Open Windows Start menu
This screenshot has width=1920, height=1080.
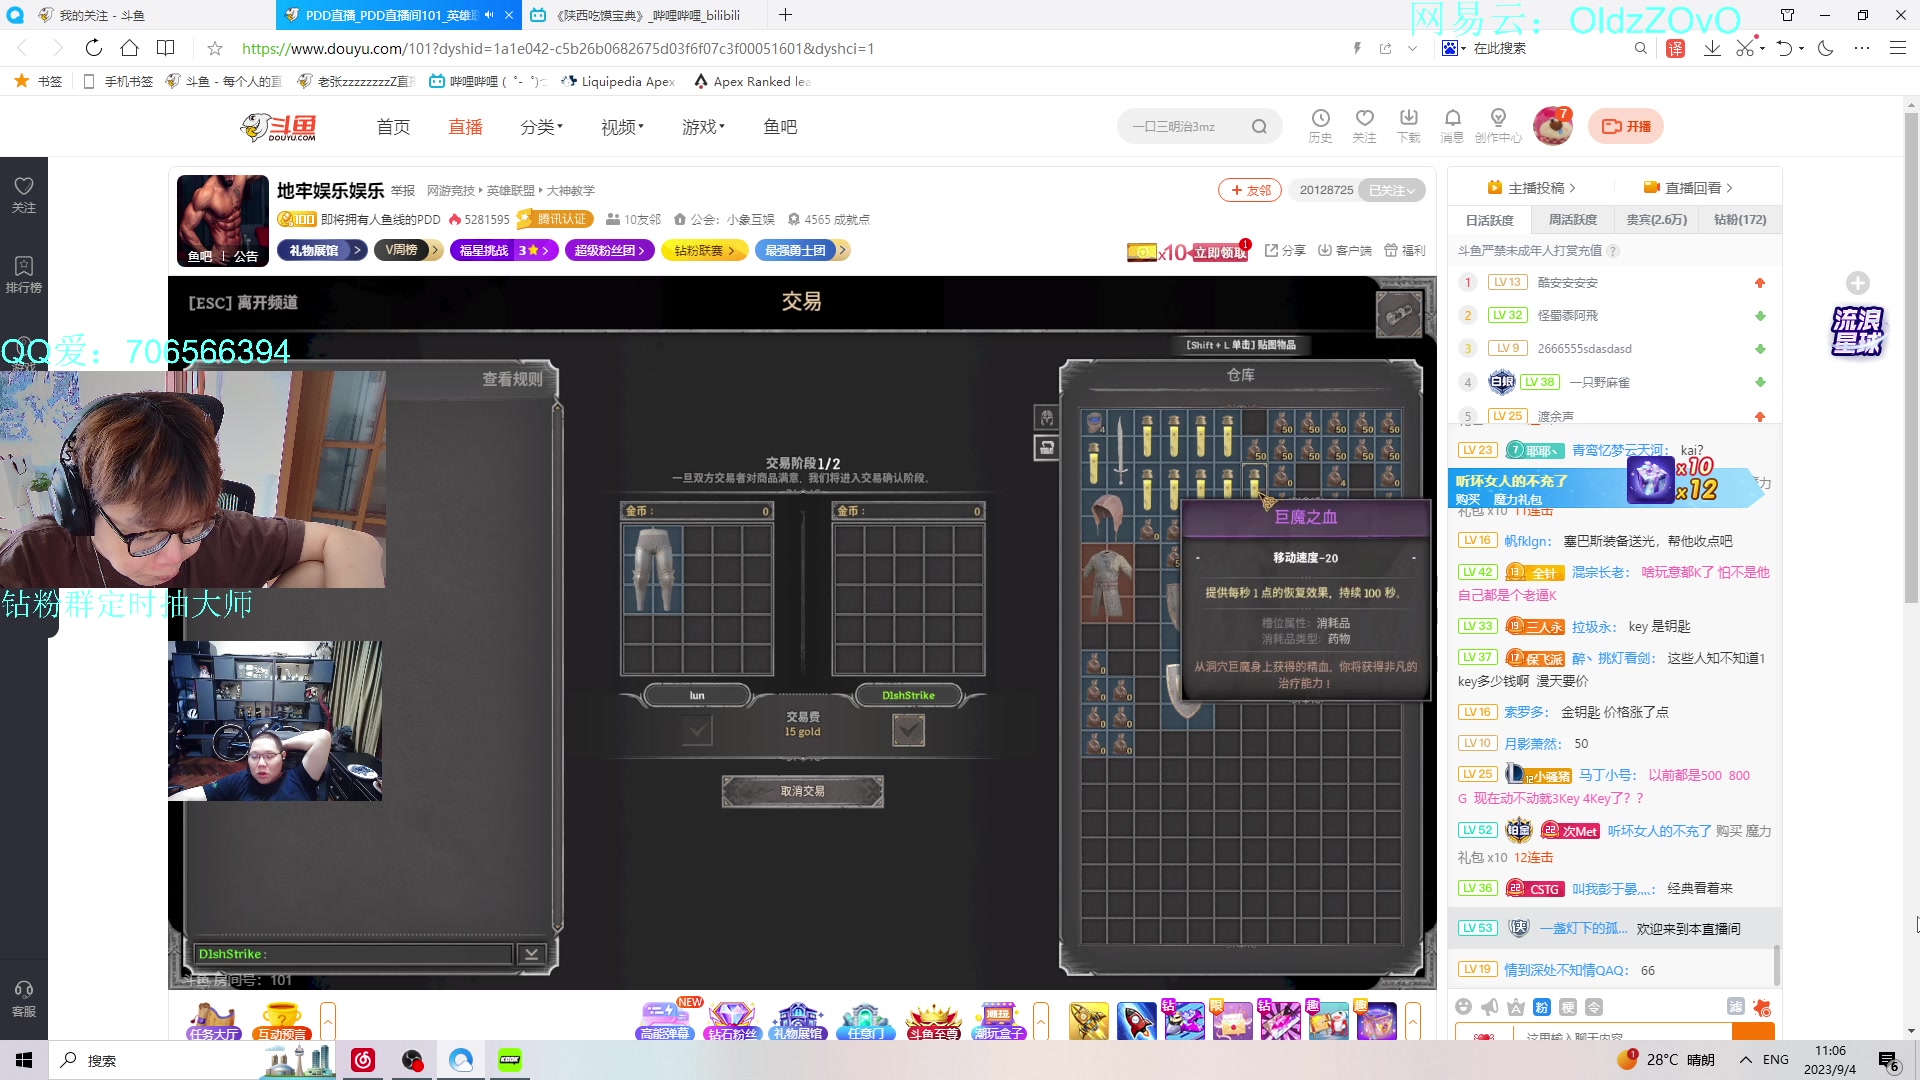[x=24, y=1060]
